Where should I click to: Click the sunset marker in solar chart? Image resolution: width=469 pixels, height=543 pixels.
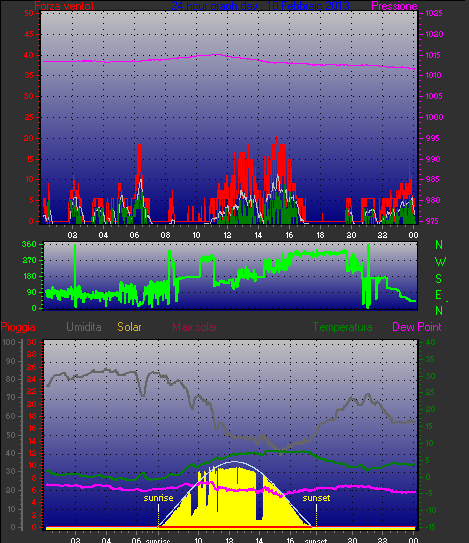[x=316, y=498]
